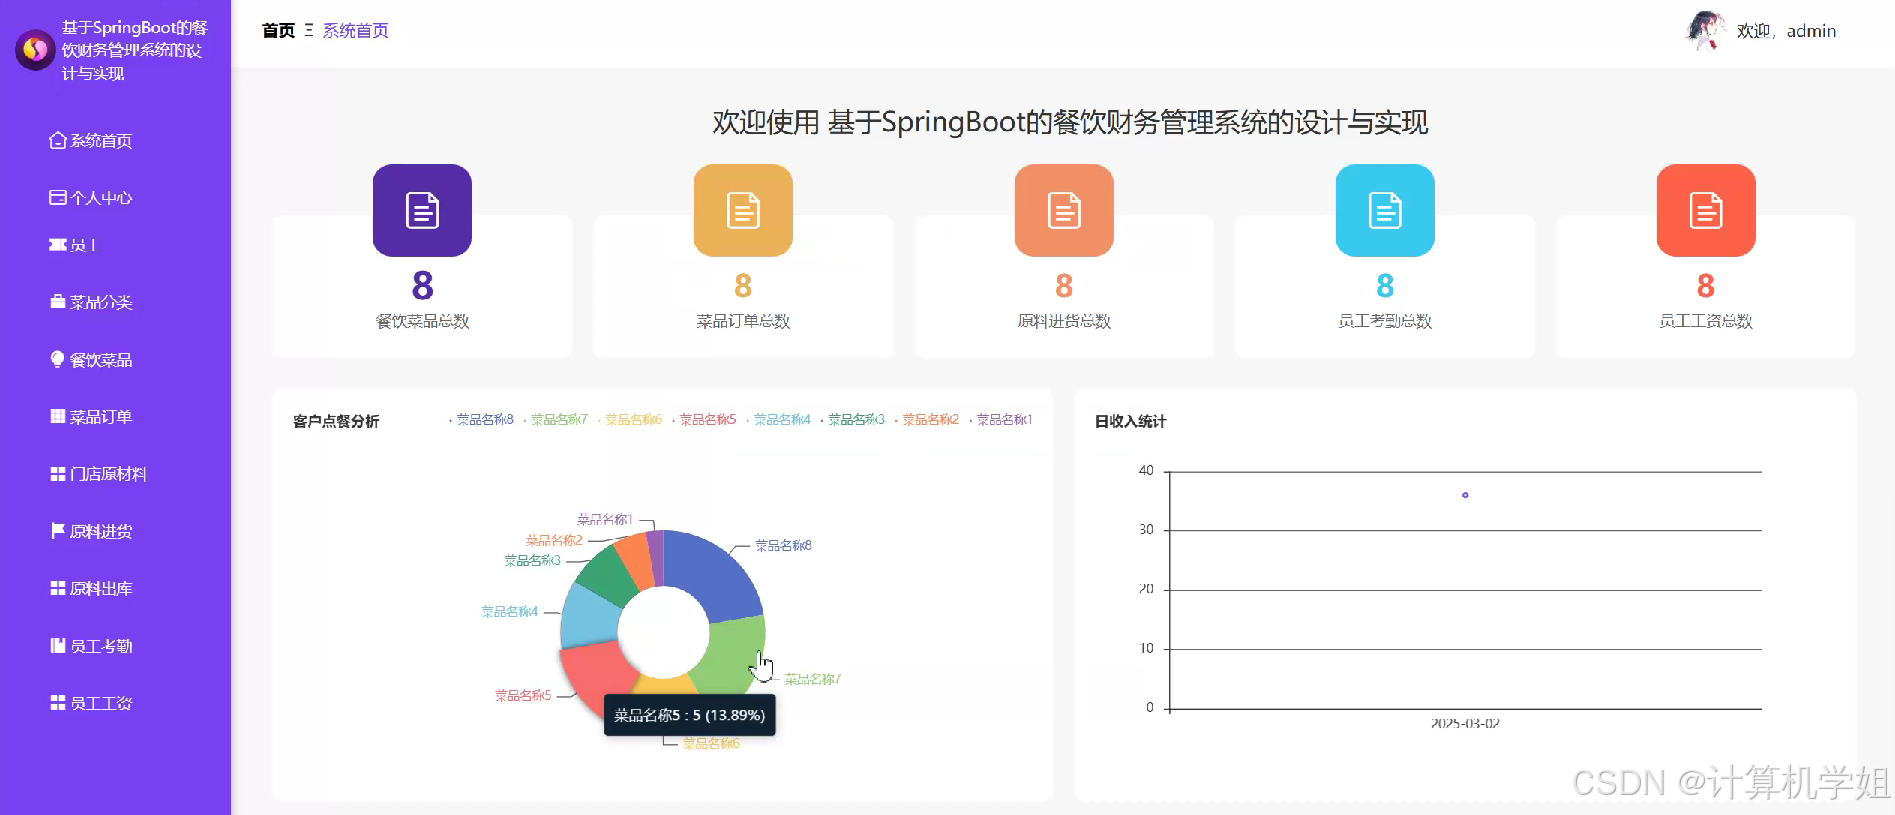Click the system logo in the sidebar header

click(x=35, y=49)
